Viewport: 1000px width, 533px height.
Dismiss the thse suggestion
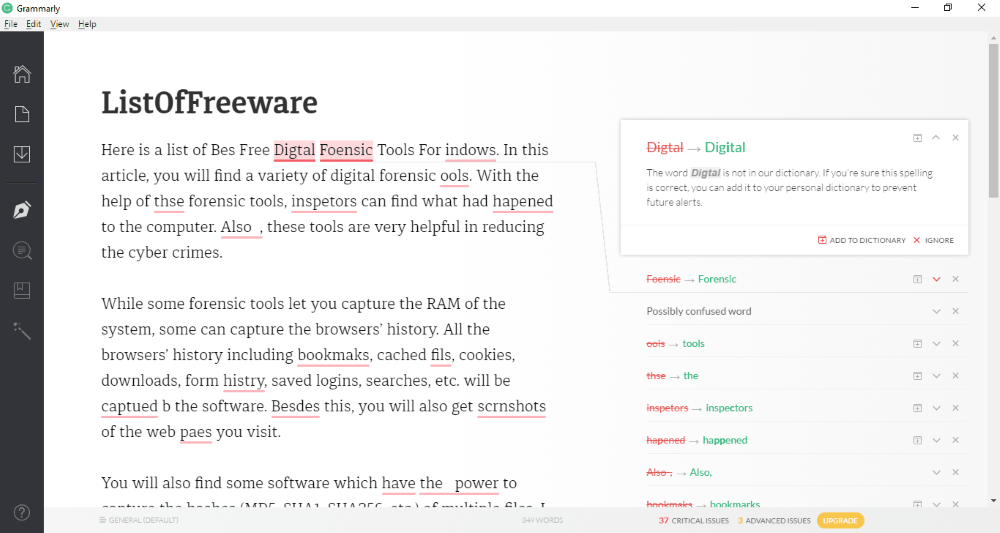click(955, 376)
